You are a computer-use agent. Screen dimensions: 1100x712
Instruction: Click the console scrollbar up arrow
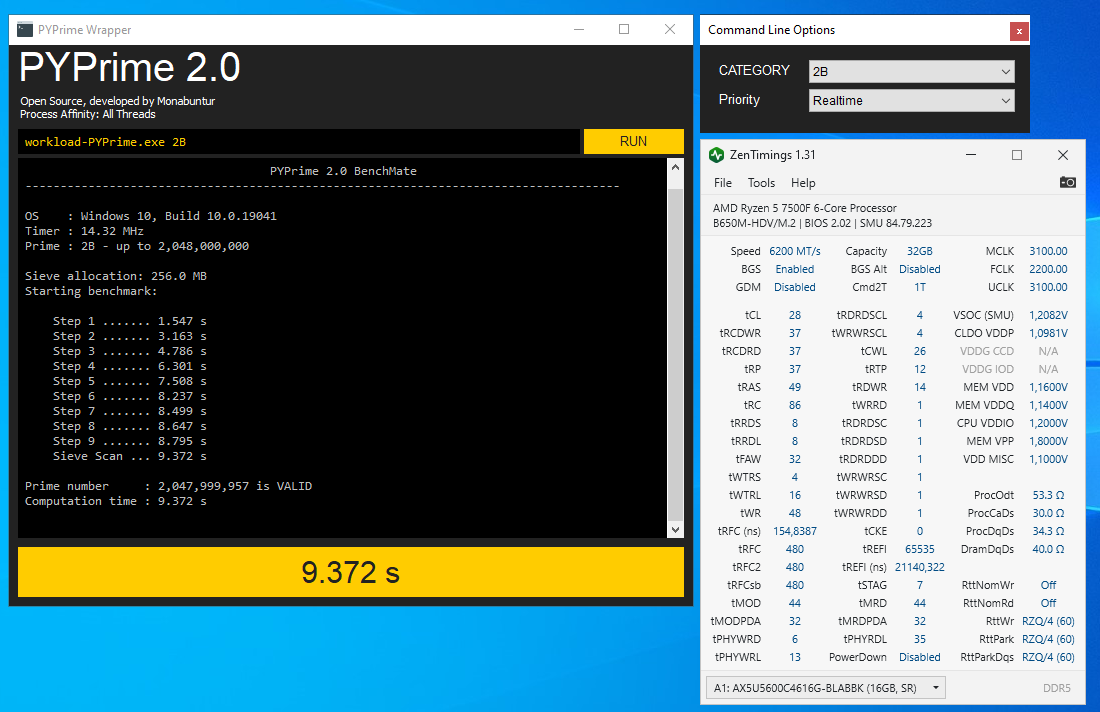pos(675,167)
